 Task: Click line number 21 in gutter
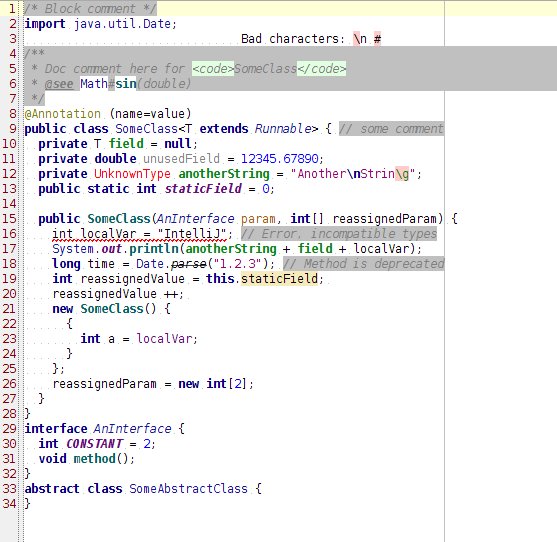point(9,309)
